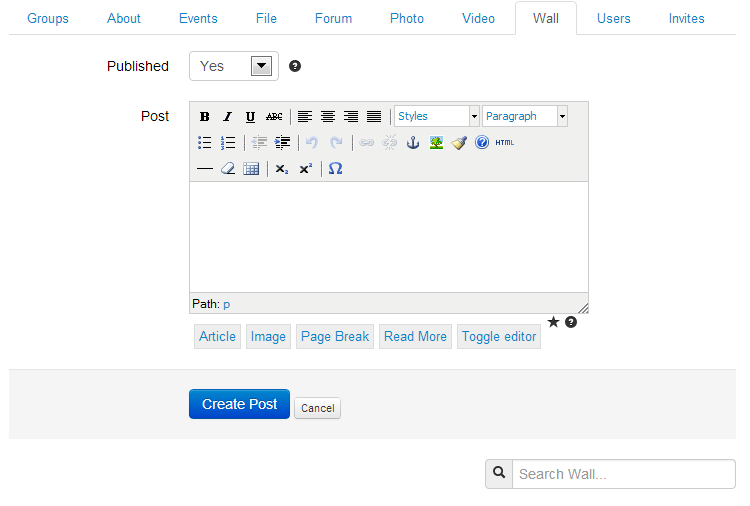Align text right
This screenshot has width=750, height=506.
[351, 116]
